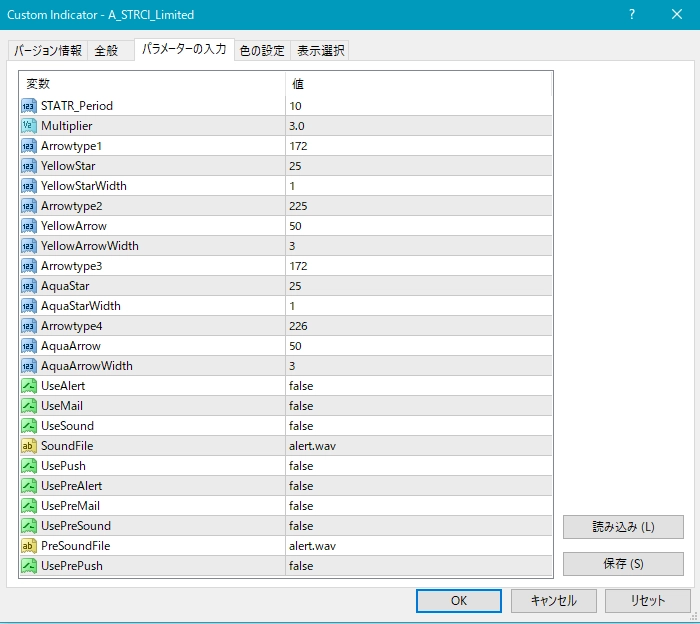
Task: Click the integer icon beside STATR_Period
Action: pos(29,106)
